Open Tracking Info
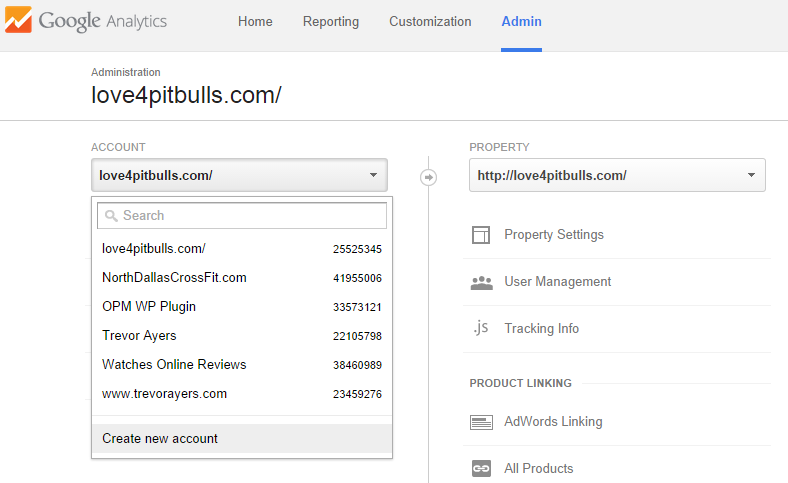The image size is (788, 483). [542, 328]
